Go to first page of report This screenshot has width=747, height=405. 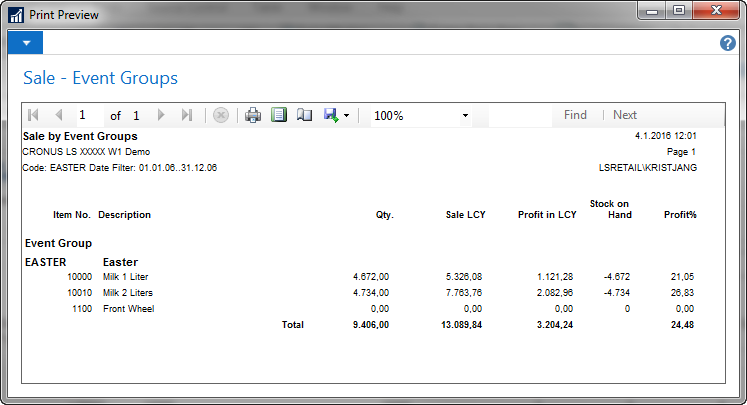pos(34,115)
